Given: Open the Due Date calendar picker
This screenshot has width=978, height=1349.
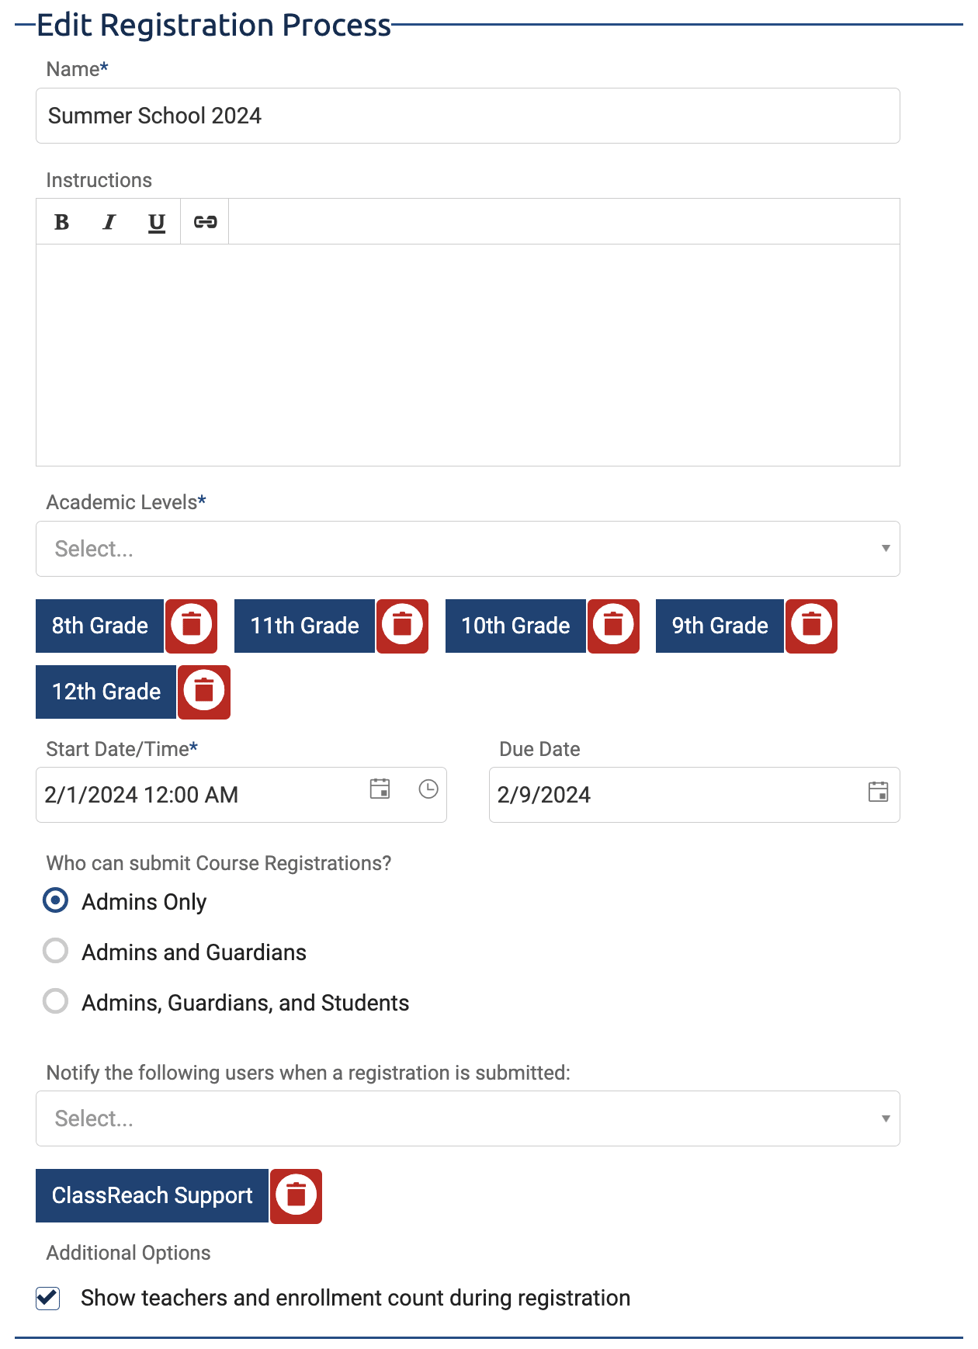Looking at the screenshot, I should 878,793.
